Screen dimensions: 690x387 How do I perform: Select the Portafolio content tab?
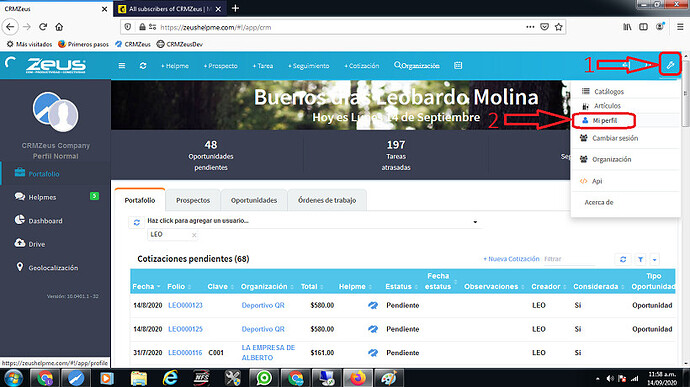click(x=140, y=200)
